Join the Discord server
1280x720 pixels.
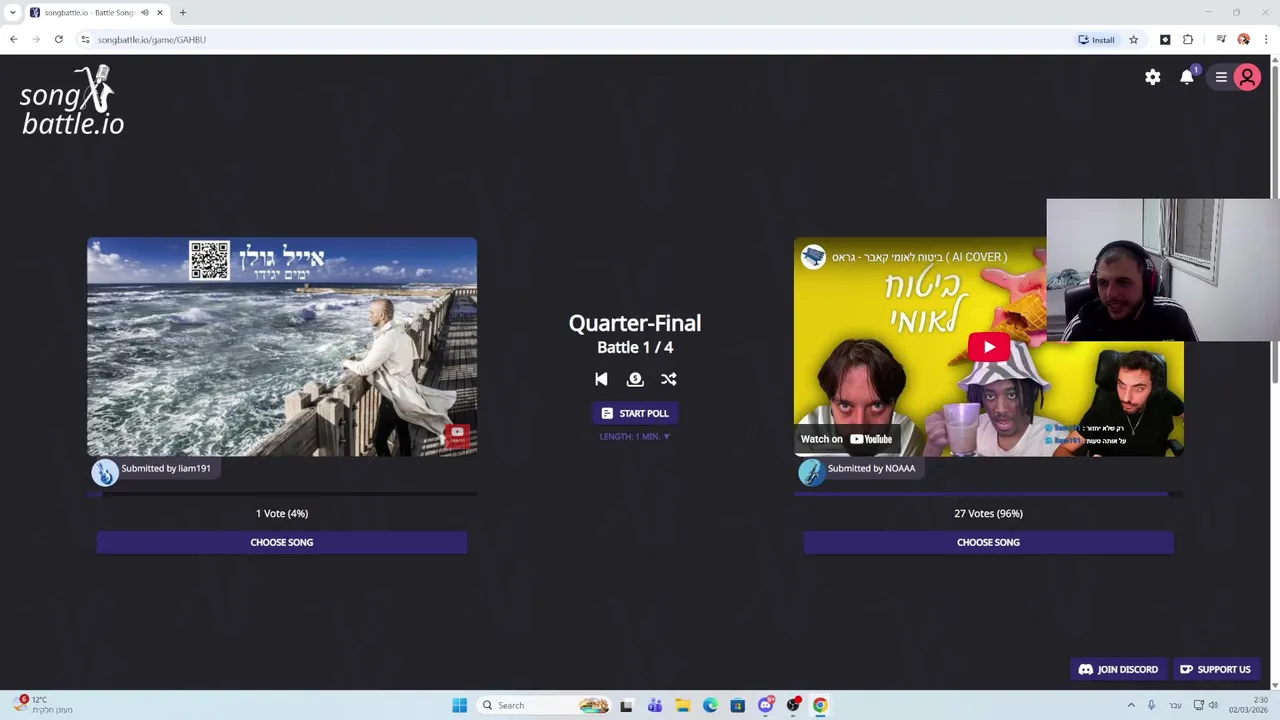coord(1118,669)
